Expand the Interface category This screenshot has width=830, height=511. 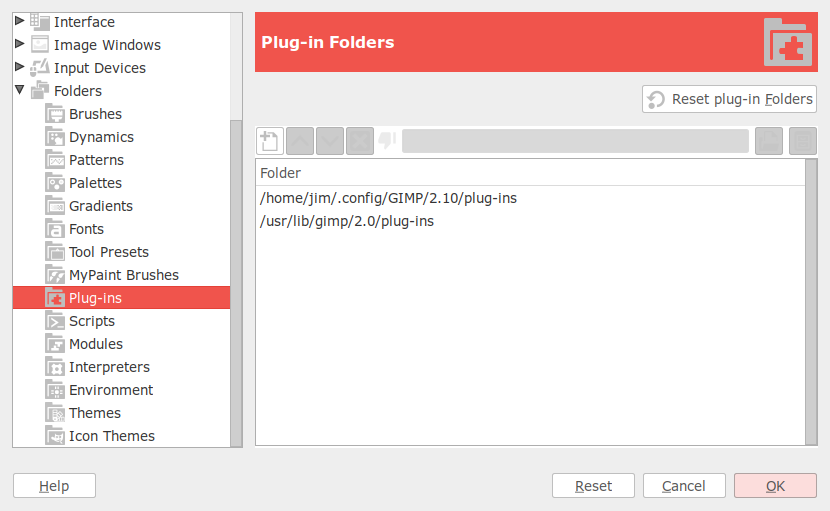tap(20, 21)
